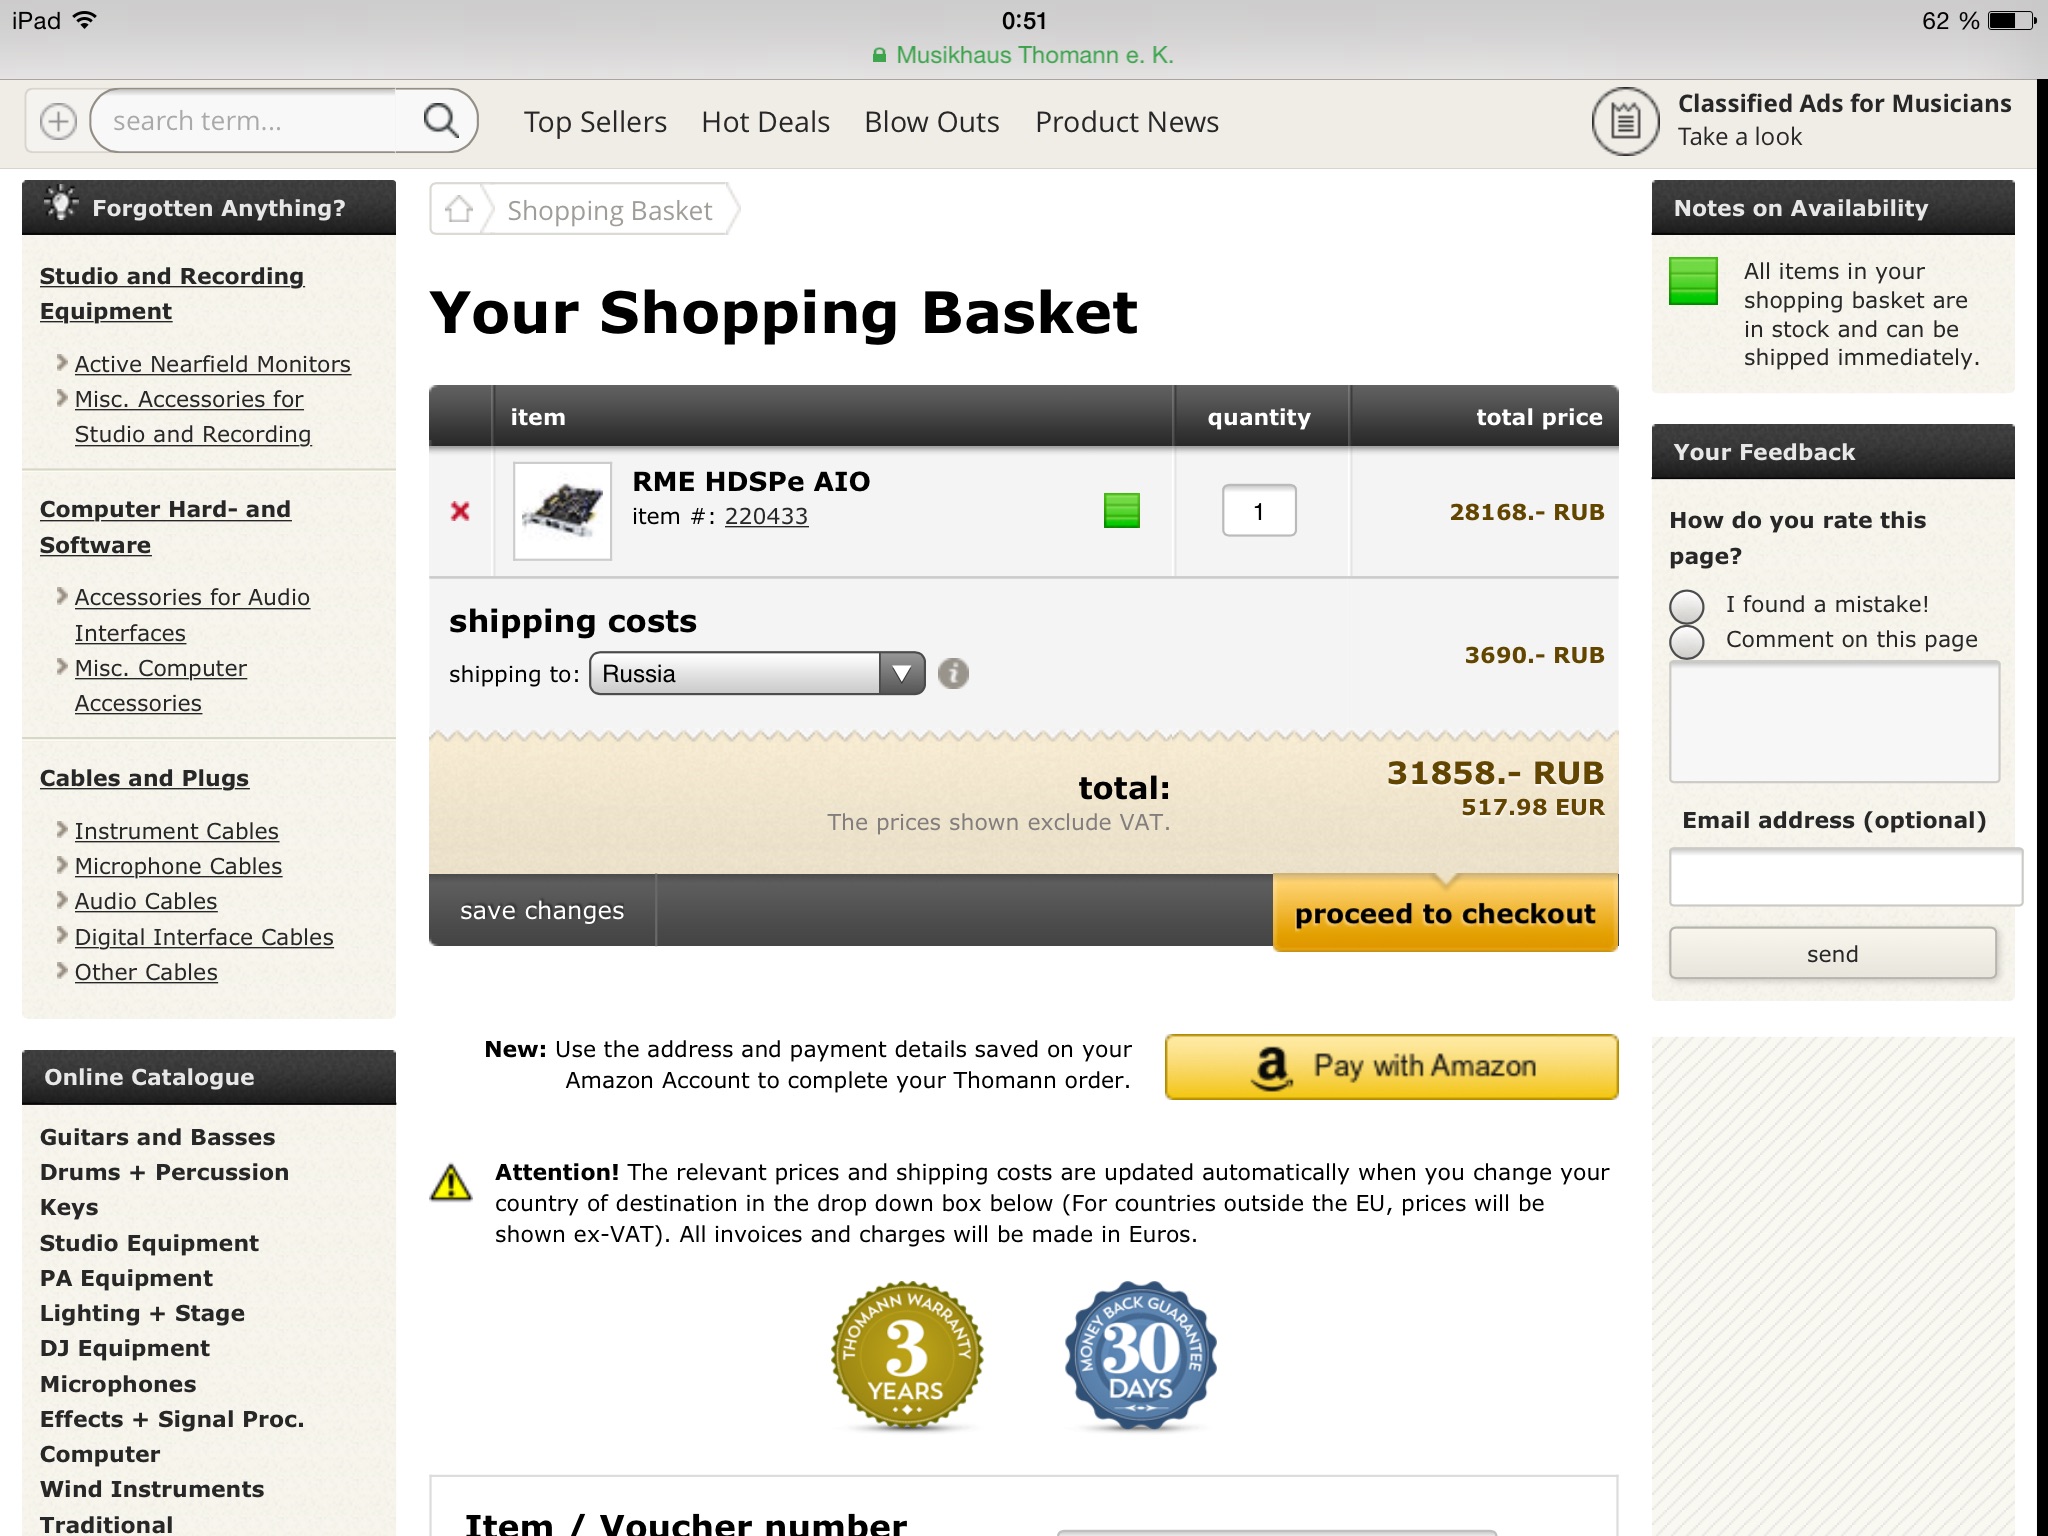Open the Hot Deals menu item

(765, 122)
